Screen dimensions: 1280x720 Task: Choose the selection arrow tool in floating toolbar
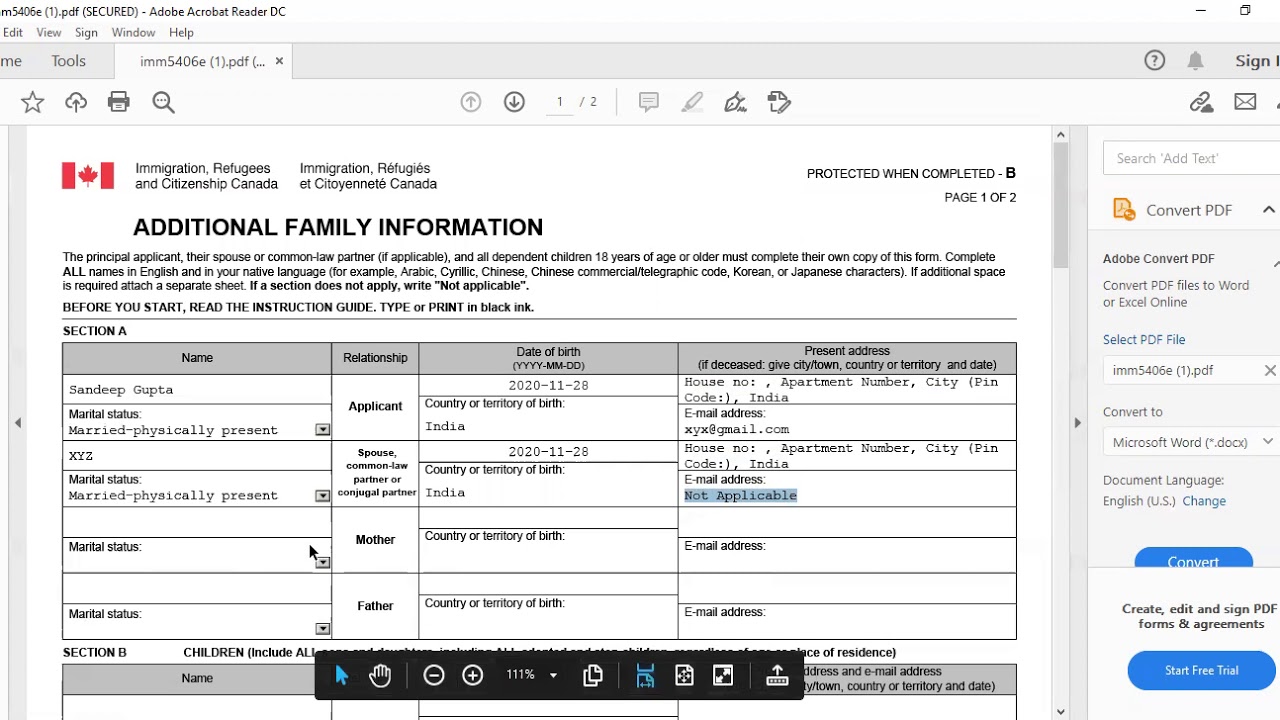[341, 675]
